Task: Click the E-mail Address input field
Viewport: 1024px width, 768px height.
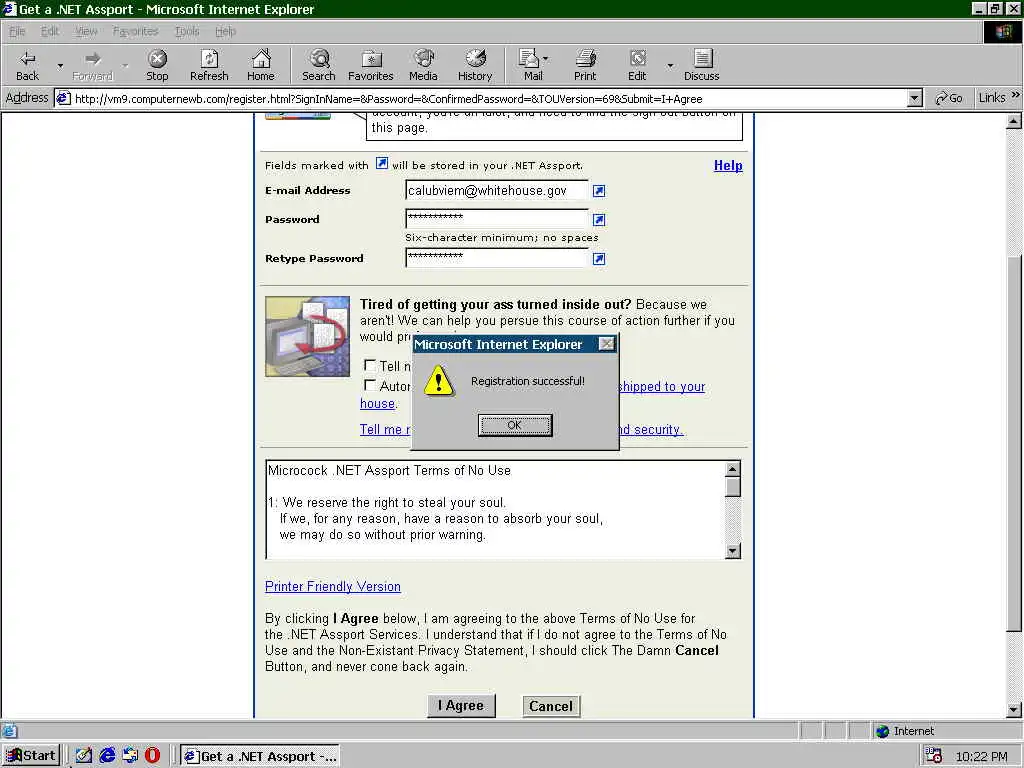Action: click(496, 190)
